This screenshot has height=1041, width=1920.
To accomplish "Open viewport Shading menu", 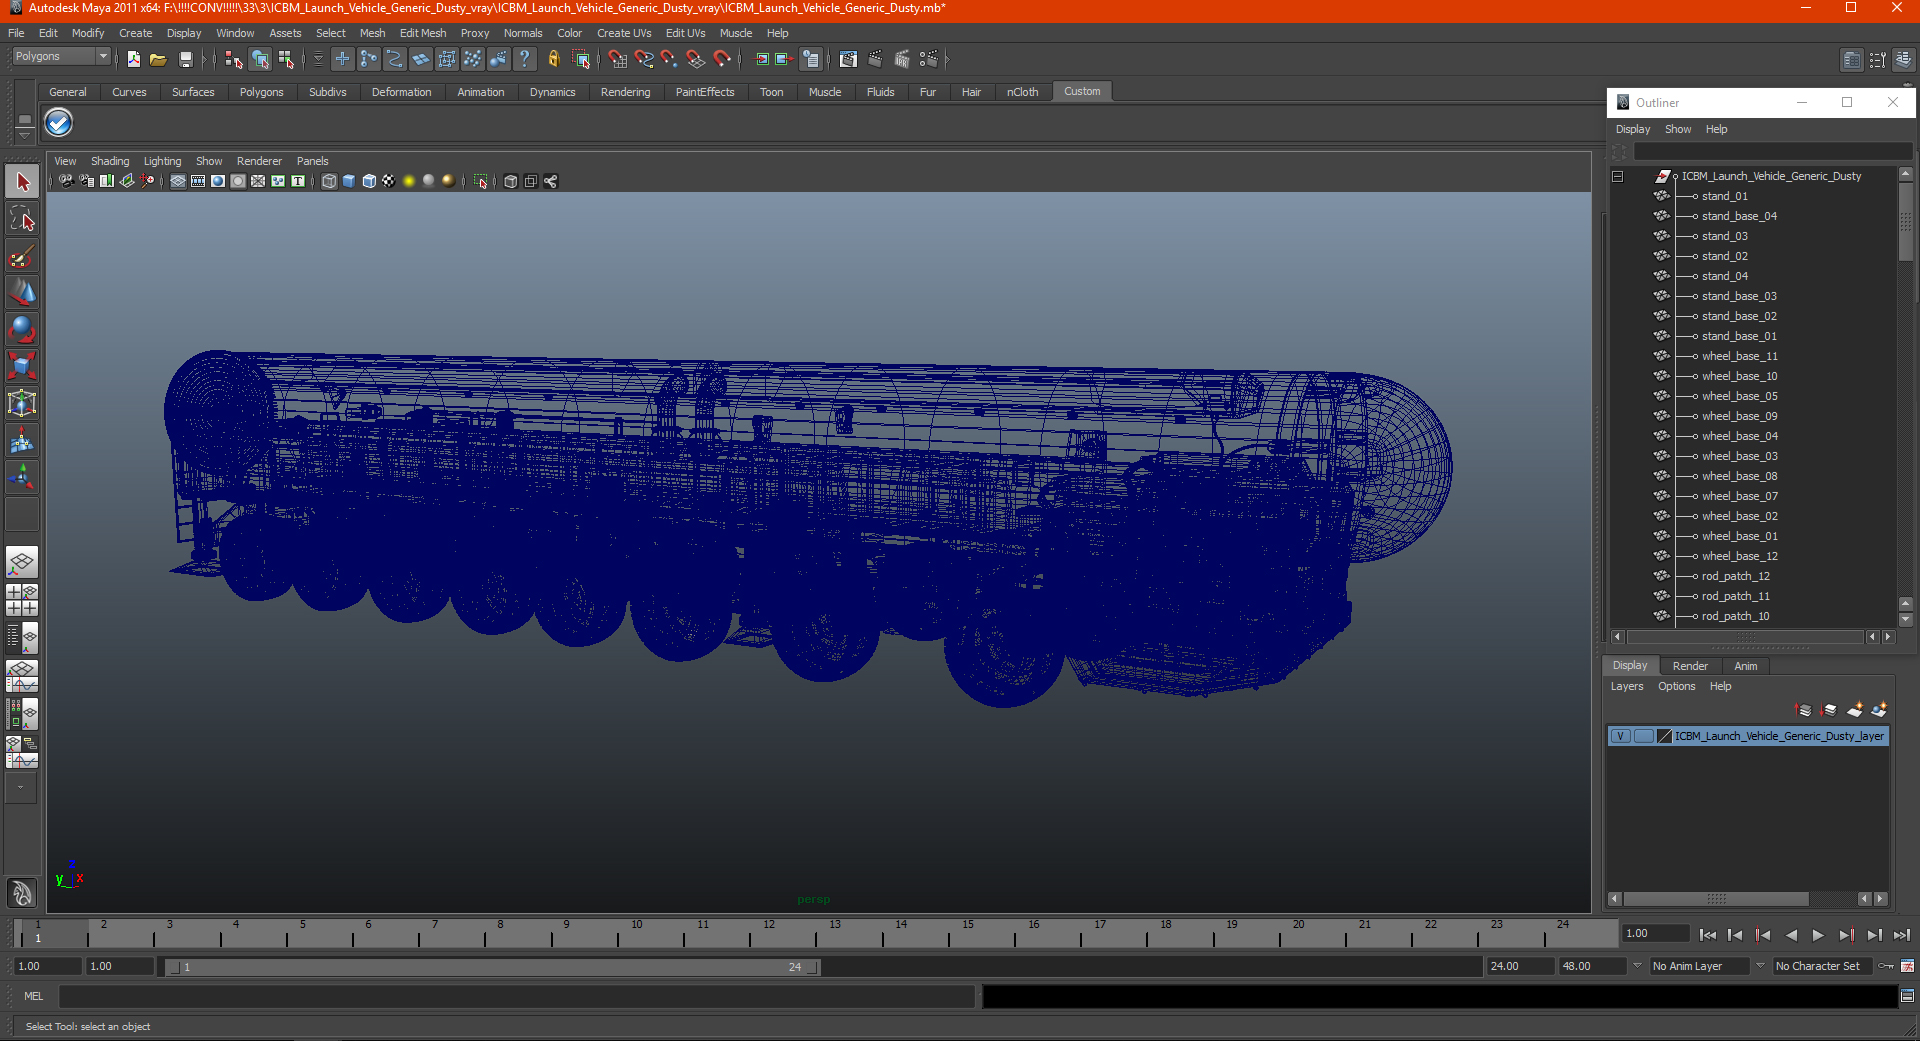I will pyautogui.click(x=110, y=161).
